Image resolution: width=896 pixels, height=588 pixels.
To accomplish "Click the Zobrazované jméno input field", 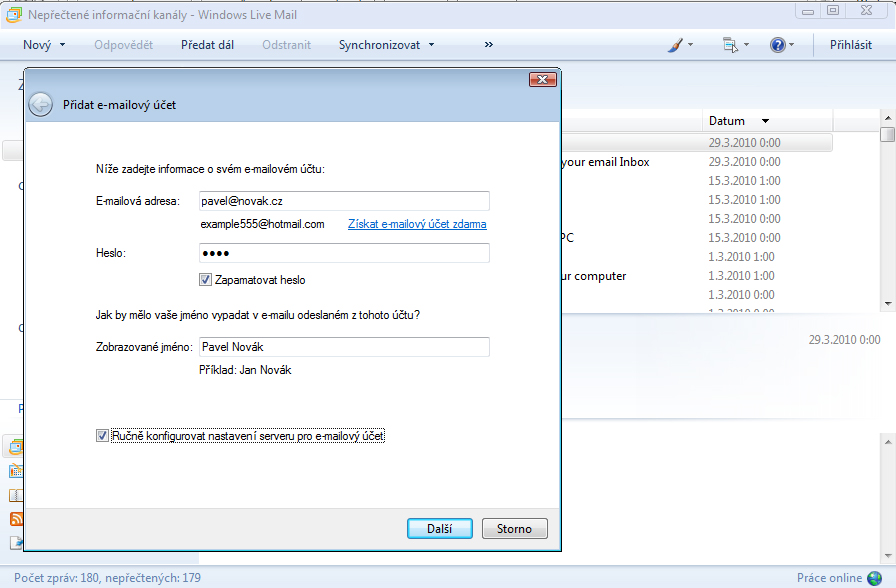I will (x=345, y=347).
